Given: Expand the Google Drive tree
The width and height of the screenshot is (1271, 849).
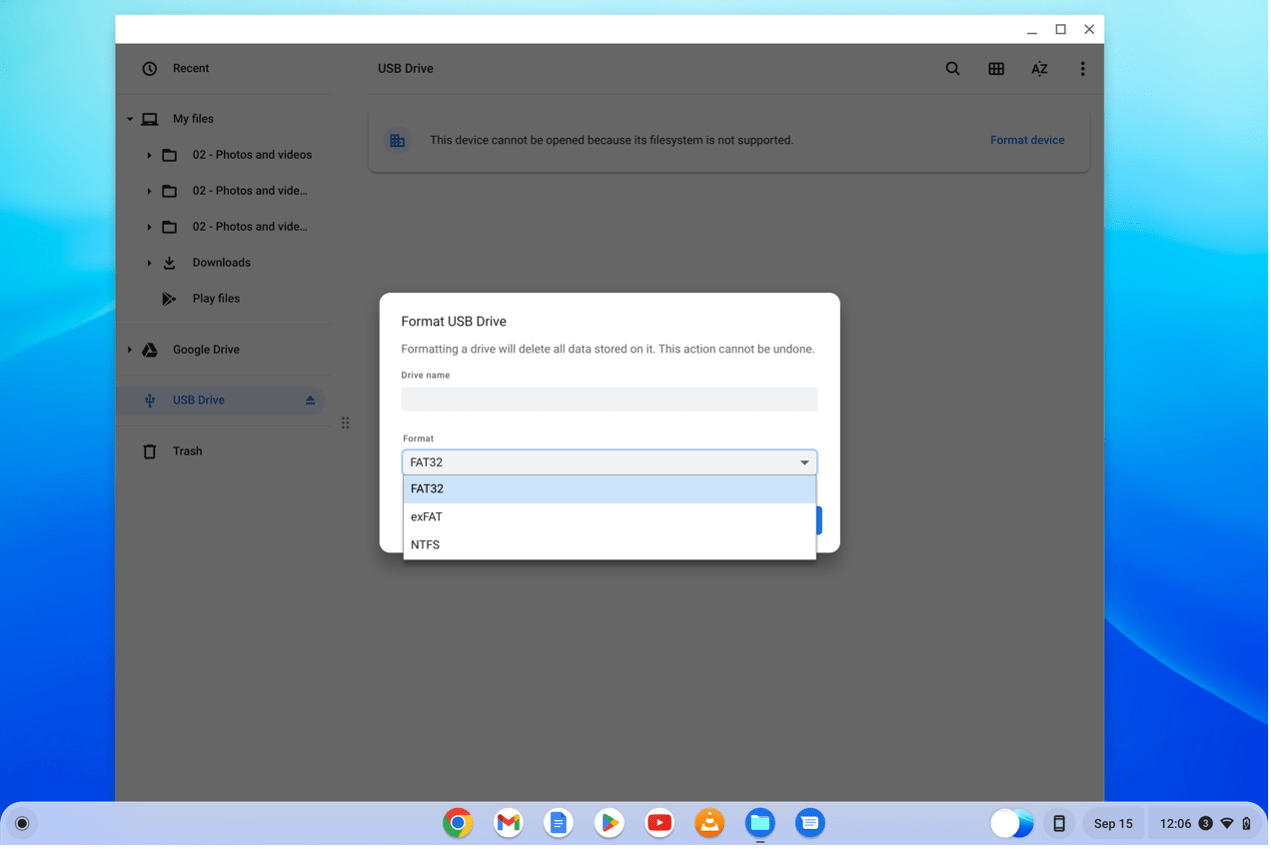Looking at the screenshot, I should tap(130, 350).
